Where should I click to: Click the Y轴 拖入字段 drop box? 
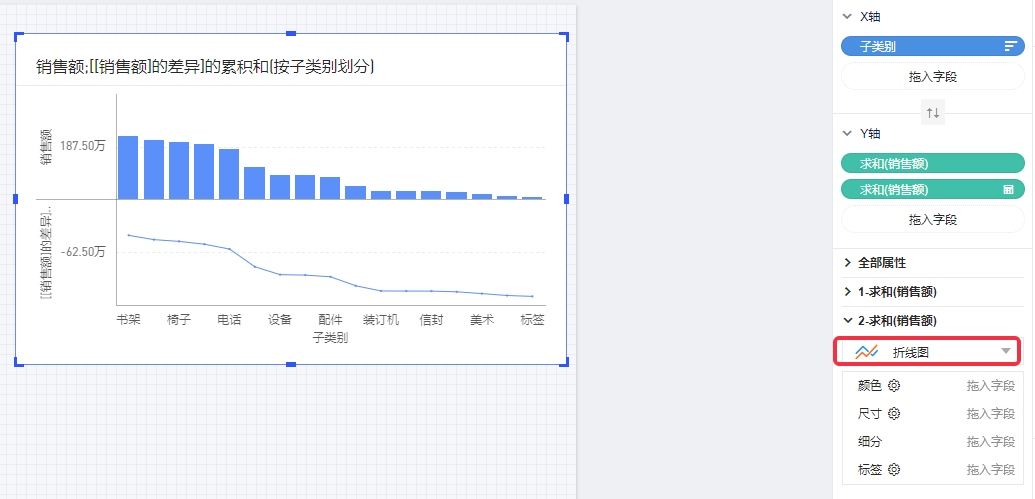932,219
